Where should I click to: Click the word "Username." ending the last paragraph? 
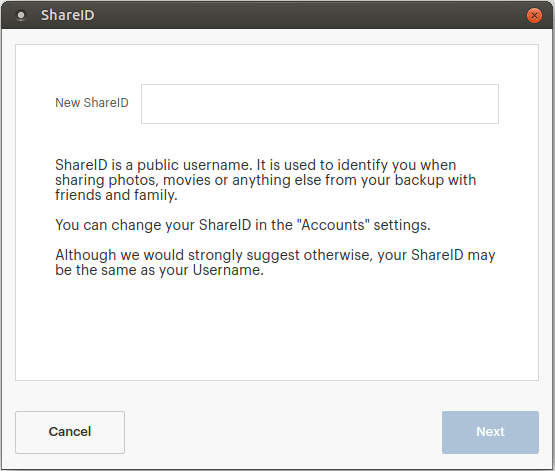pyautogui.click(x=228, y=270)
